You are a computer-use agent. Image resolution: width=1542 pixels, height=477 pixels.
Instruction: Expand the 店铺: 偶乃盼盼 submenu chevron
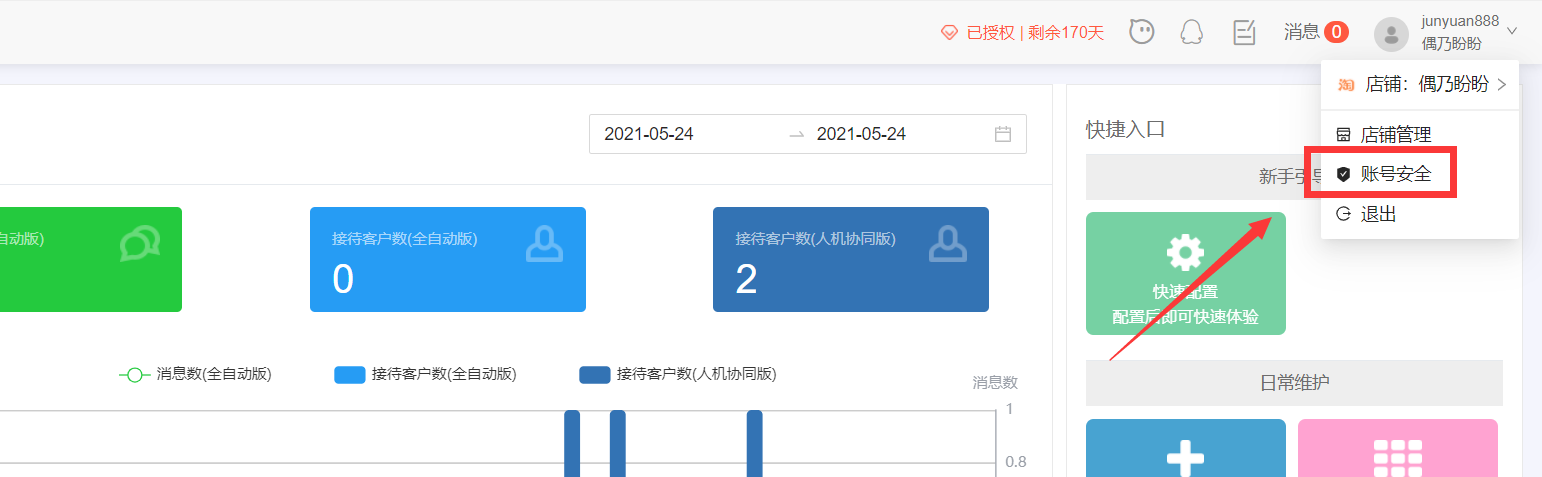pyautogui.click(x=1501, y=85)
